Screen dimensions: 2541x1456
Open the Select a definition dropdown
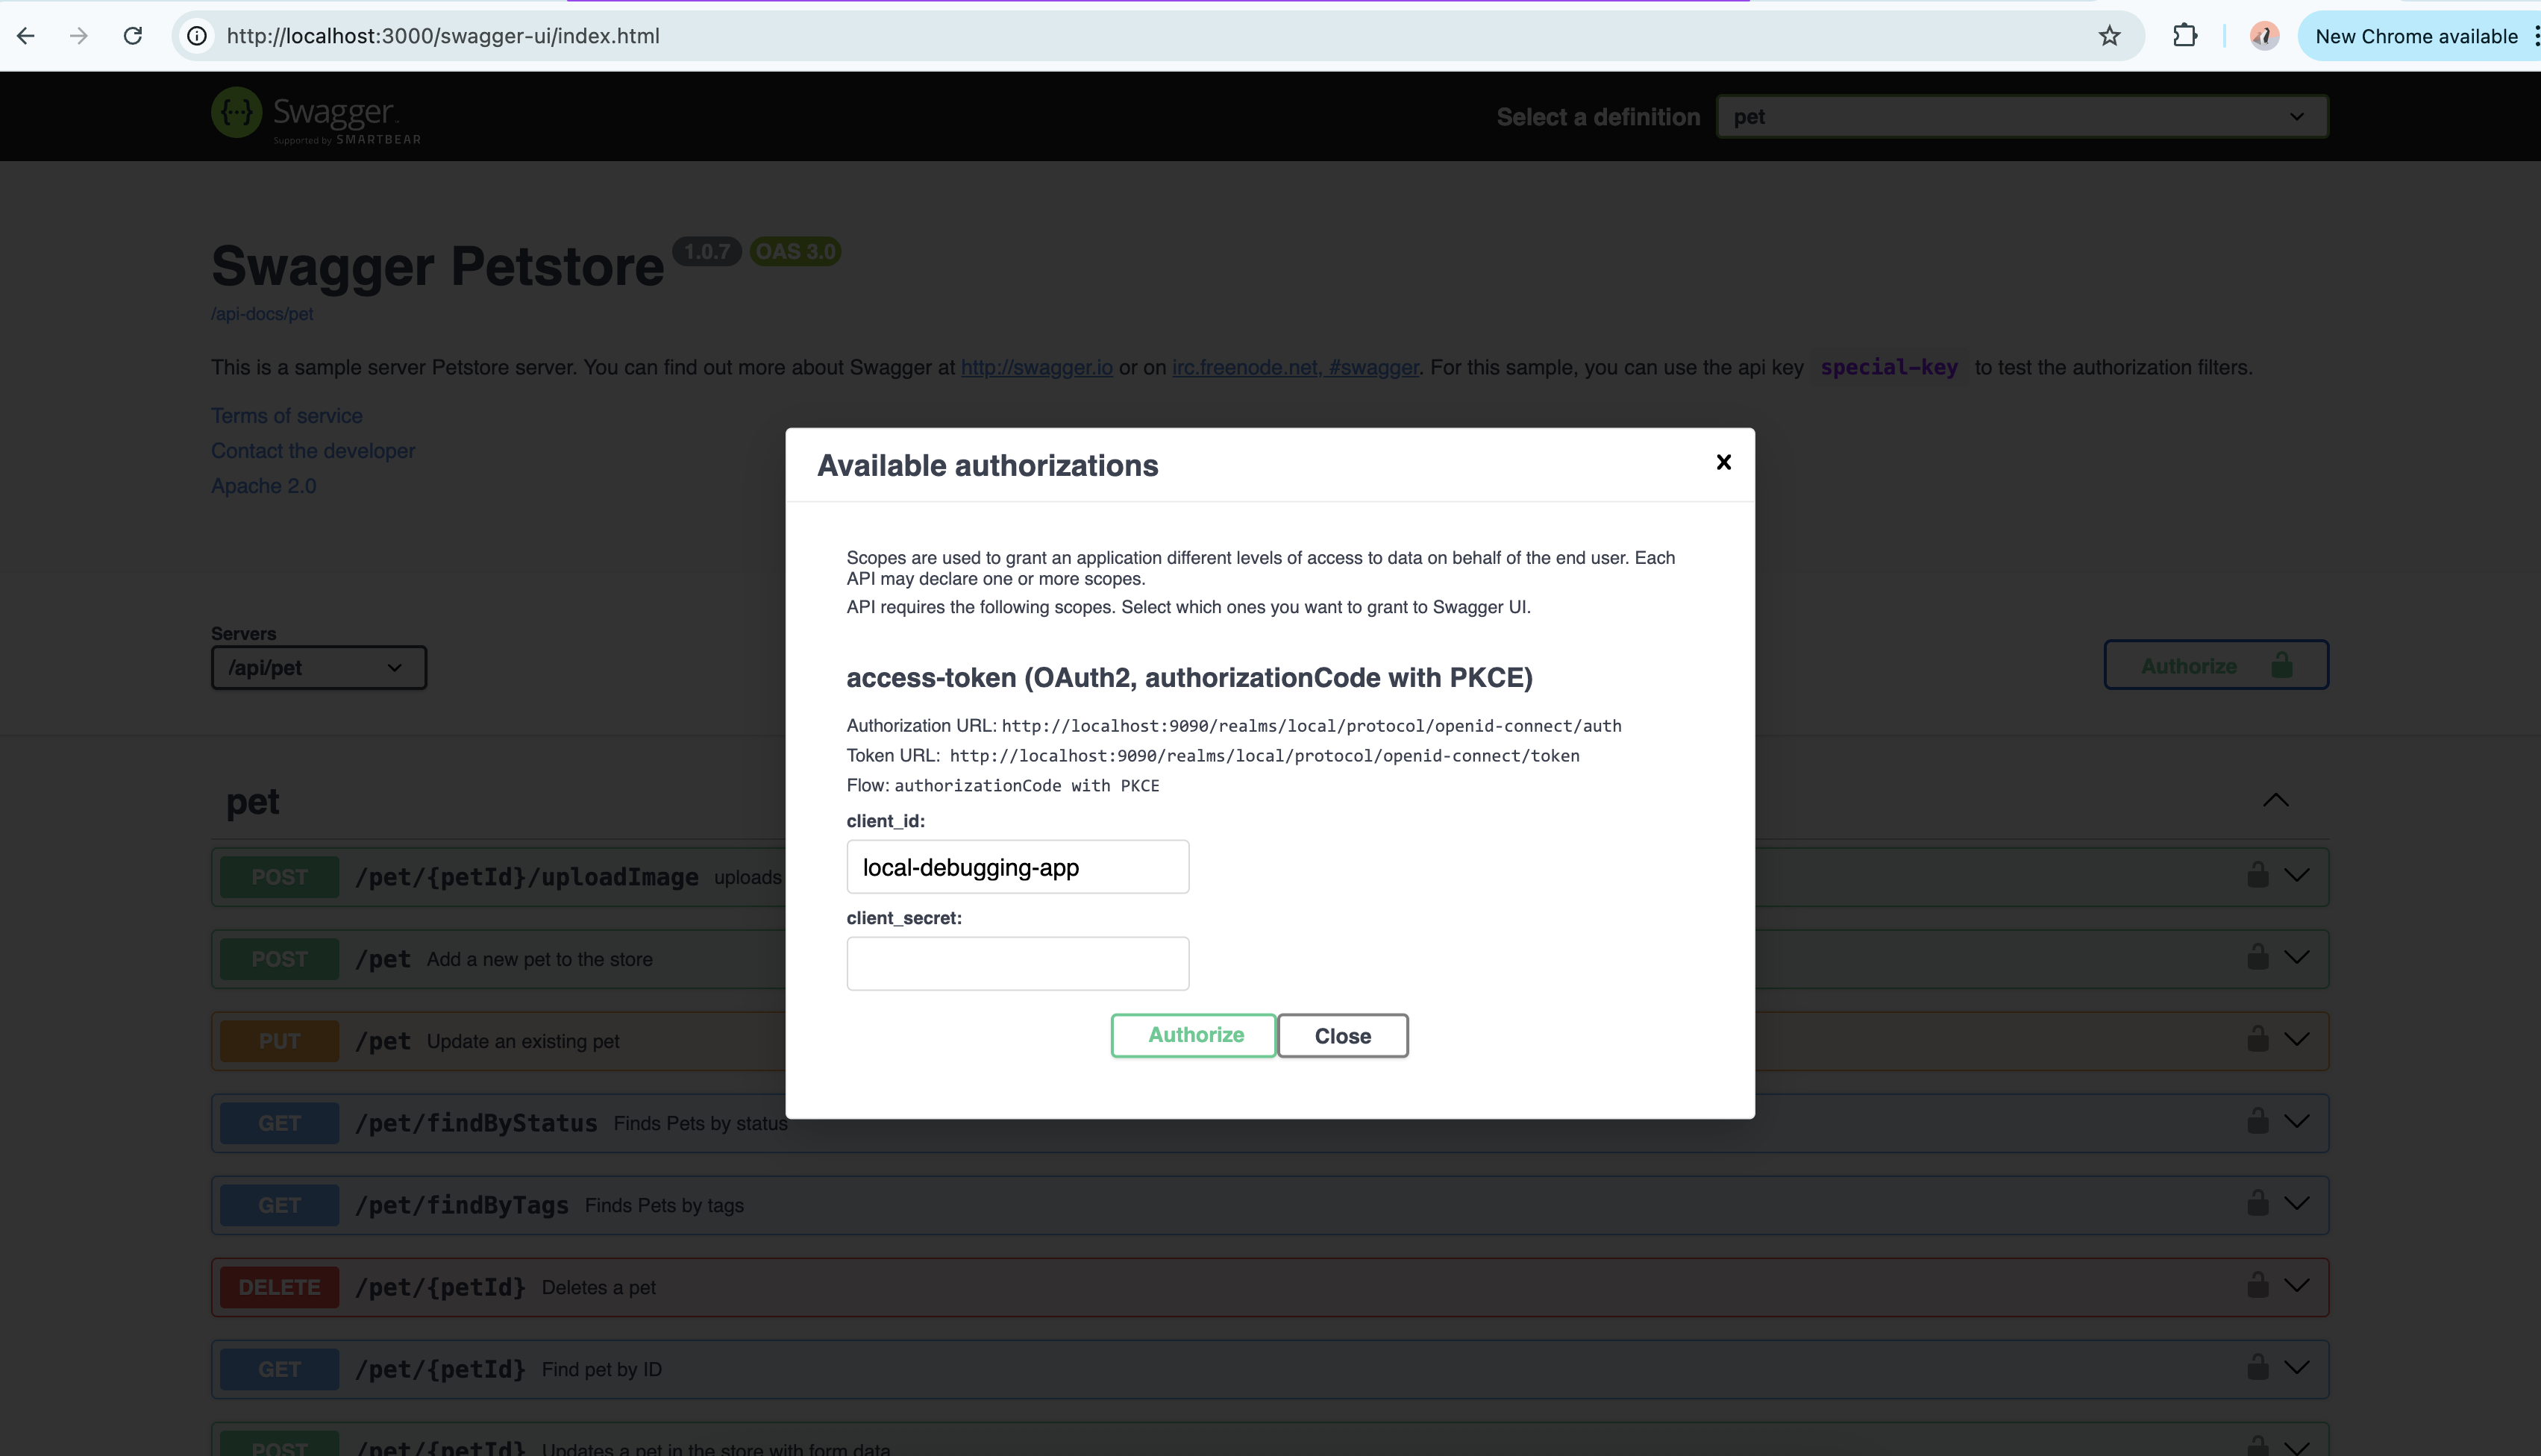point(2022,116)
